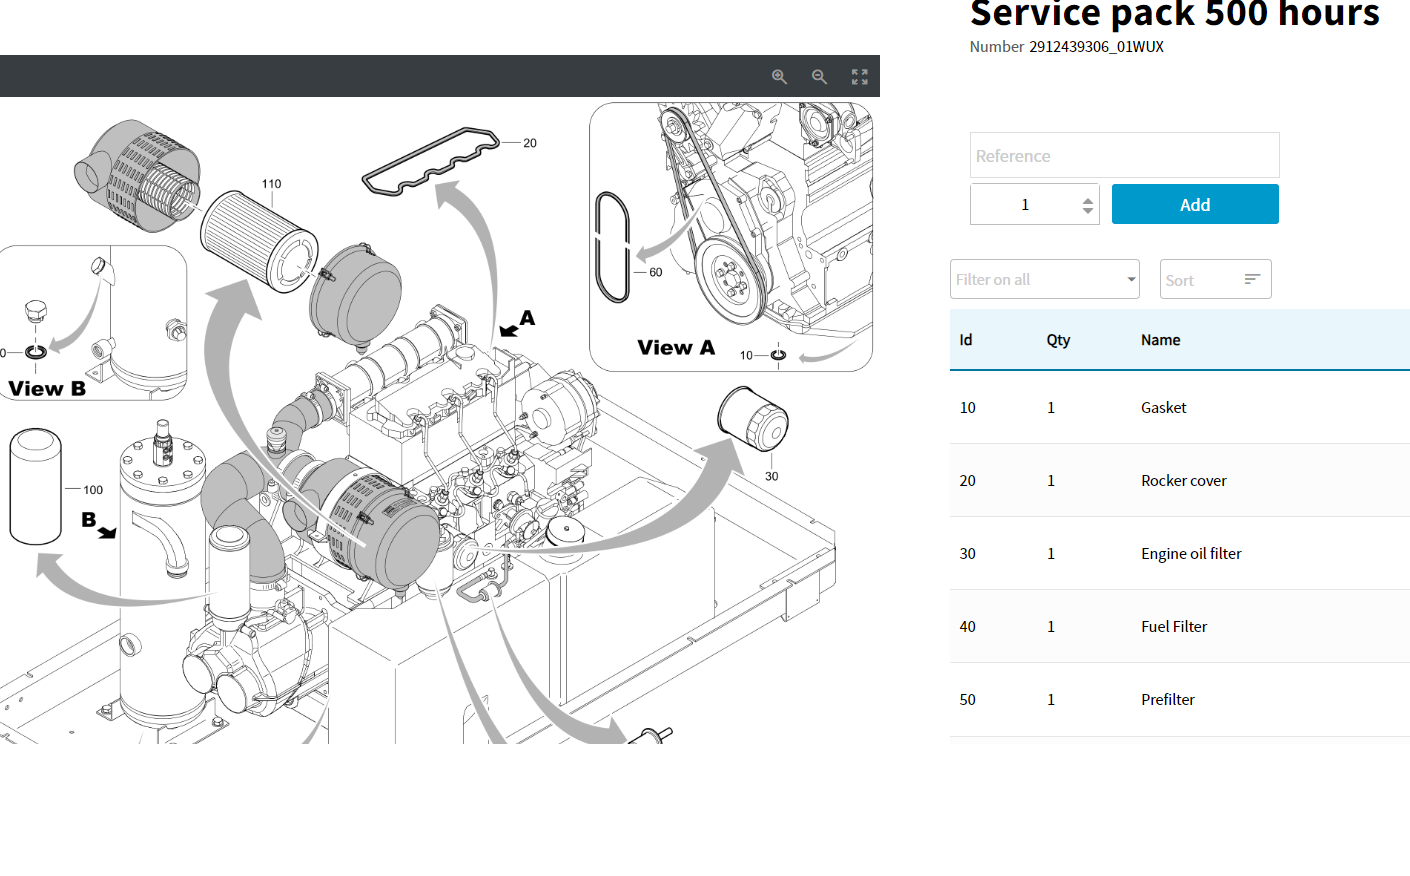
Task: Zoom out of the parts diagram
Action: tap(819, 77)
